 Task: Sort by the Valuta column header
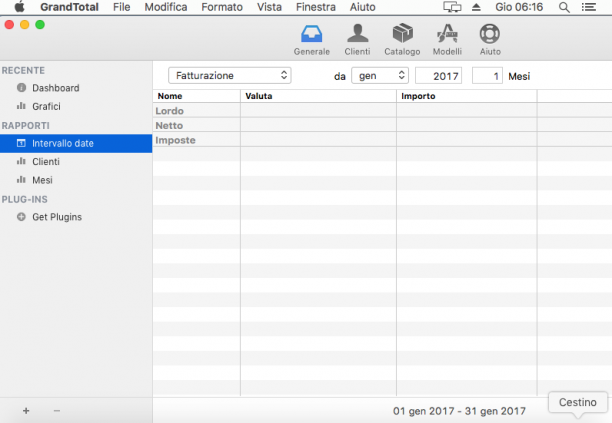318,96
